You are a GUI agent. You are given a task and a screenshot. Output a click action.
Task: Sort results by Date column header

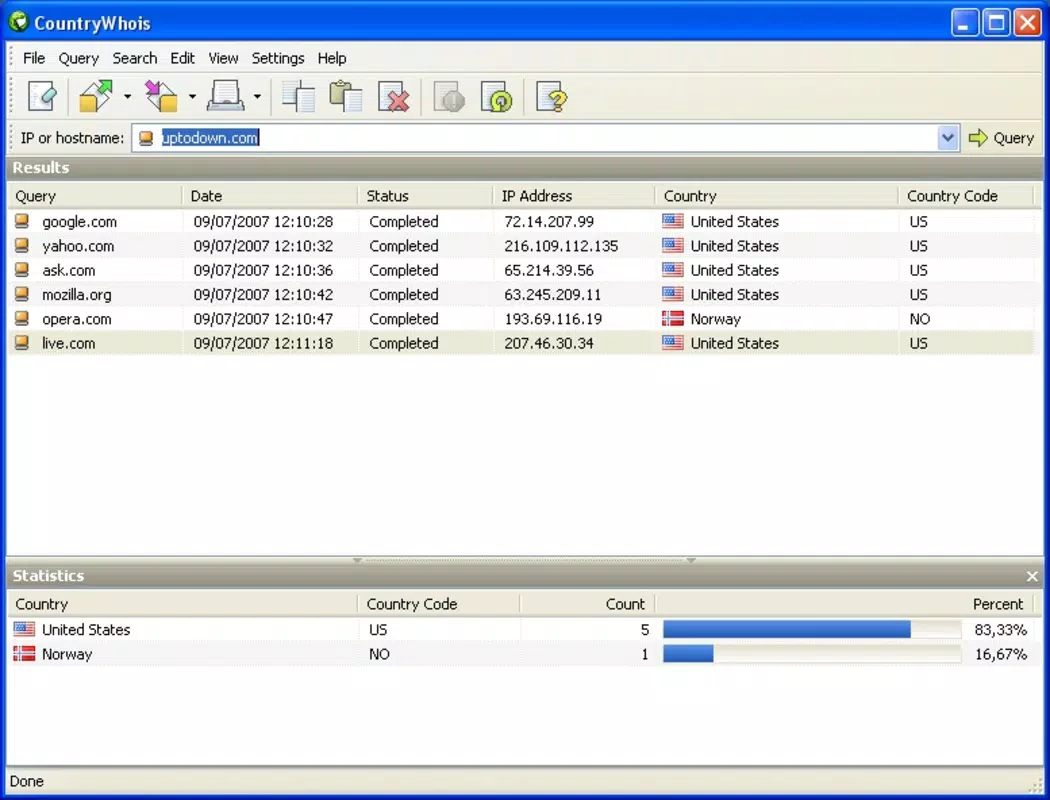coord(270,196)
